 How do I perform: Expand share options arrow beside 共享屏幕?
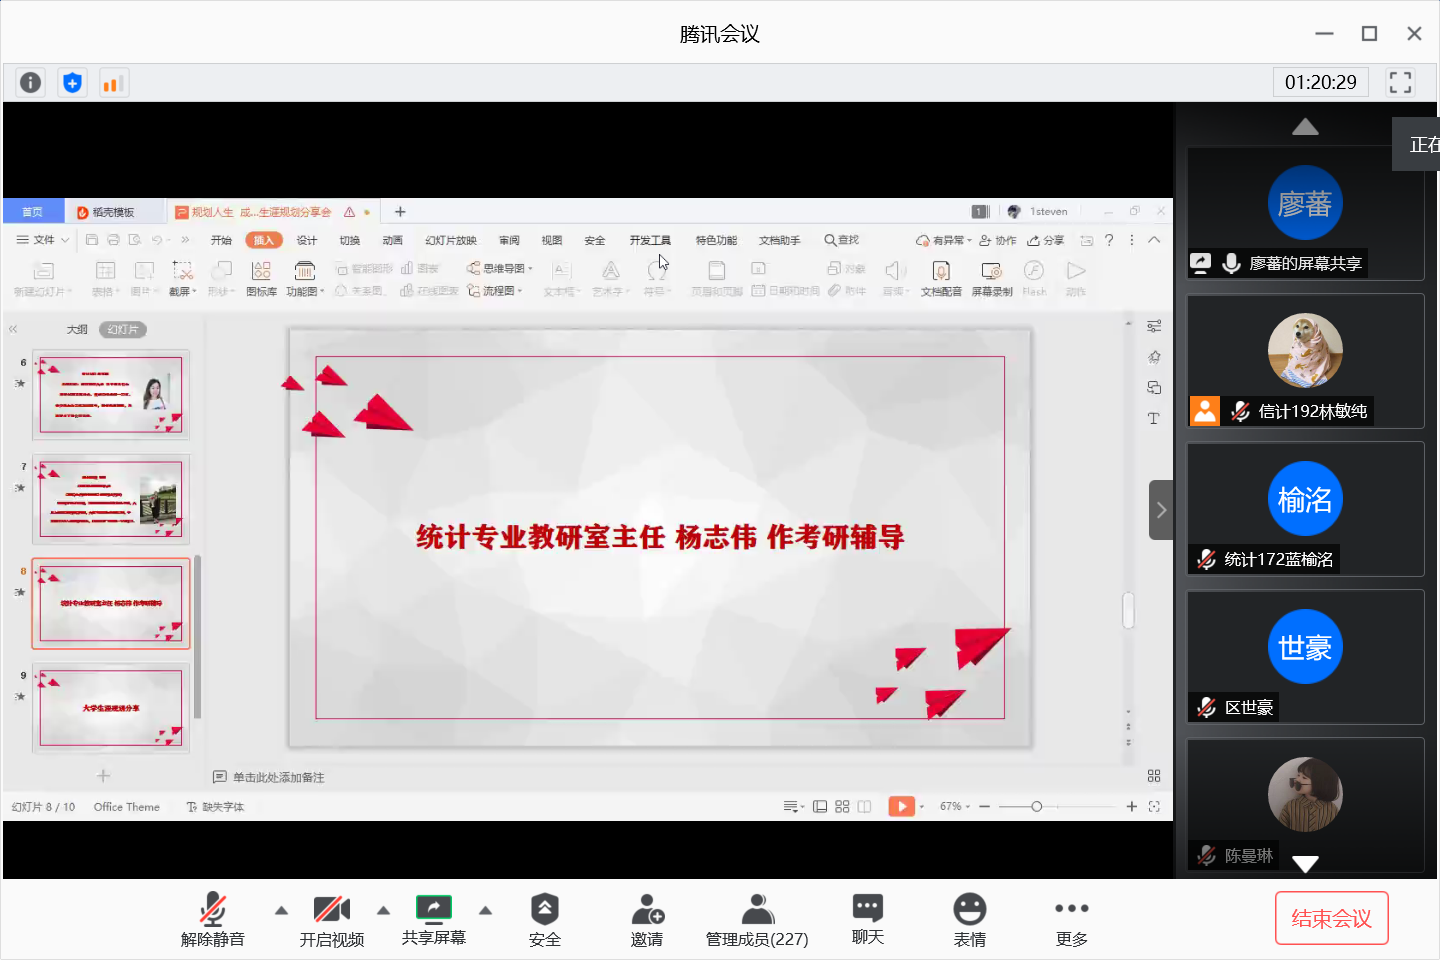485,910
